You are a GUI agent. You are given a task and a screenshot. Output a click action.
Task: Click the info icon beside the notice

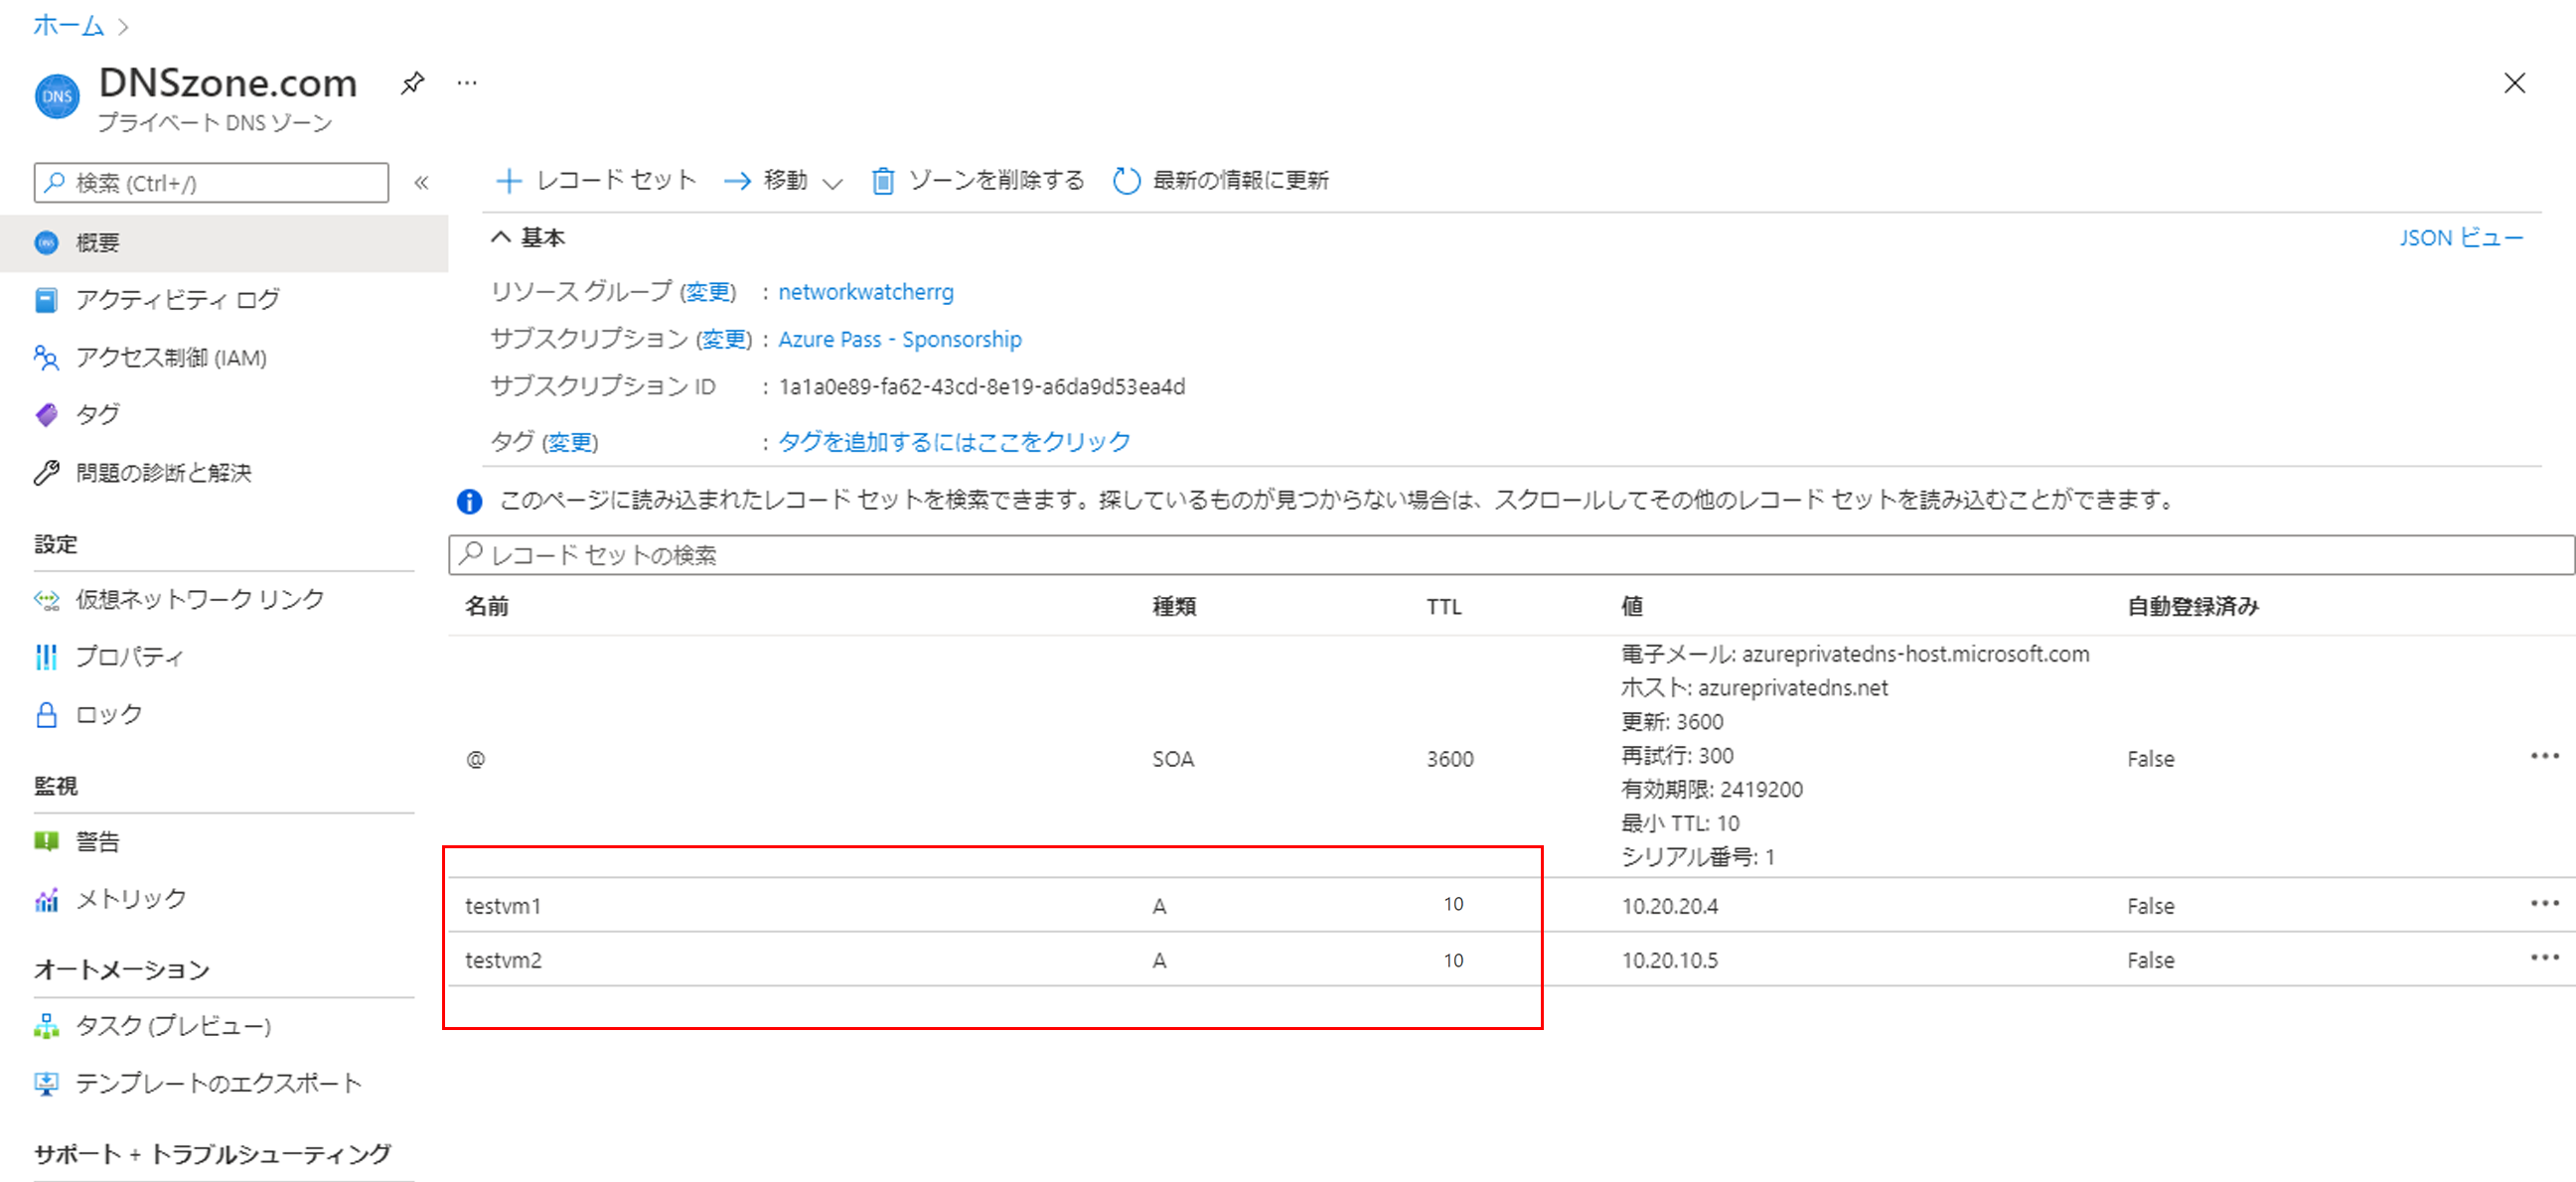pyautogui.click(x=469, y=501)
